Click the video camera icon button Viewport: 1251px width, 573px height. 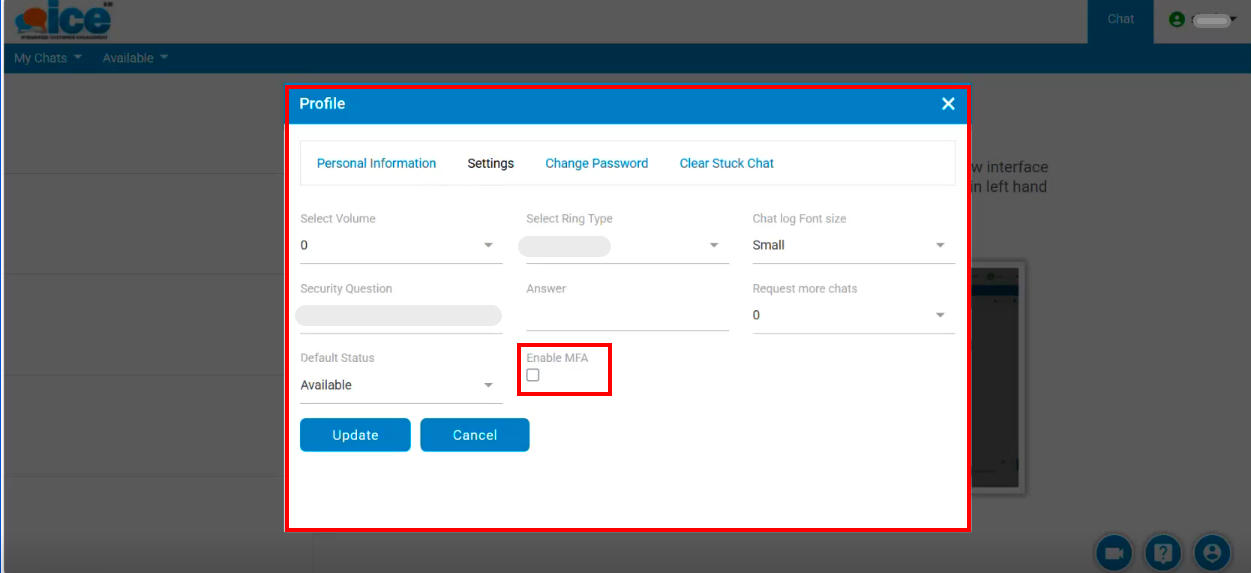click(1113, 552)
